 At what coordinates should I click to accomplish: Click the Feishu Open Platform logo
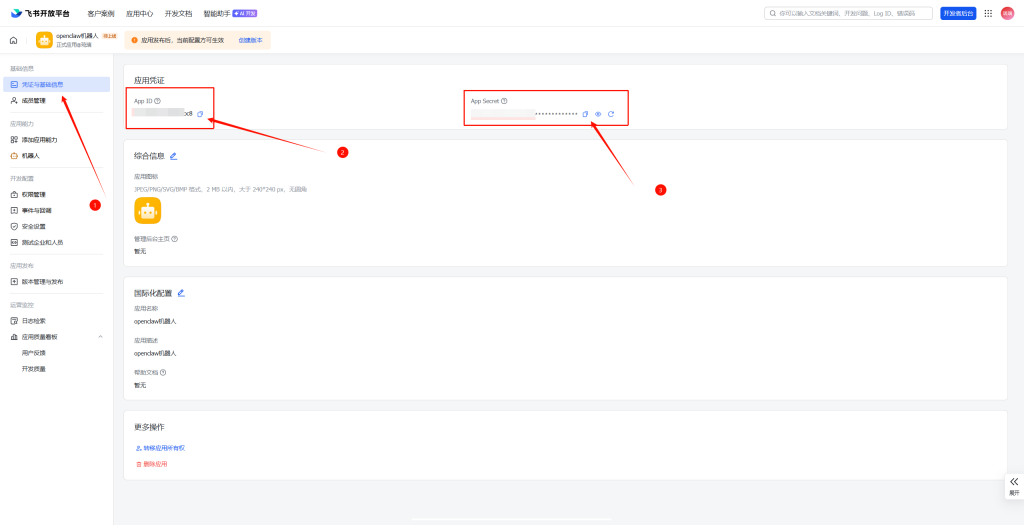point(40,13)
